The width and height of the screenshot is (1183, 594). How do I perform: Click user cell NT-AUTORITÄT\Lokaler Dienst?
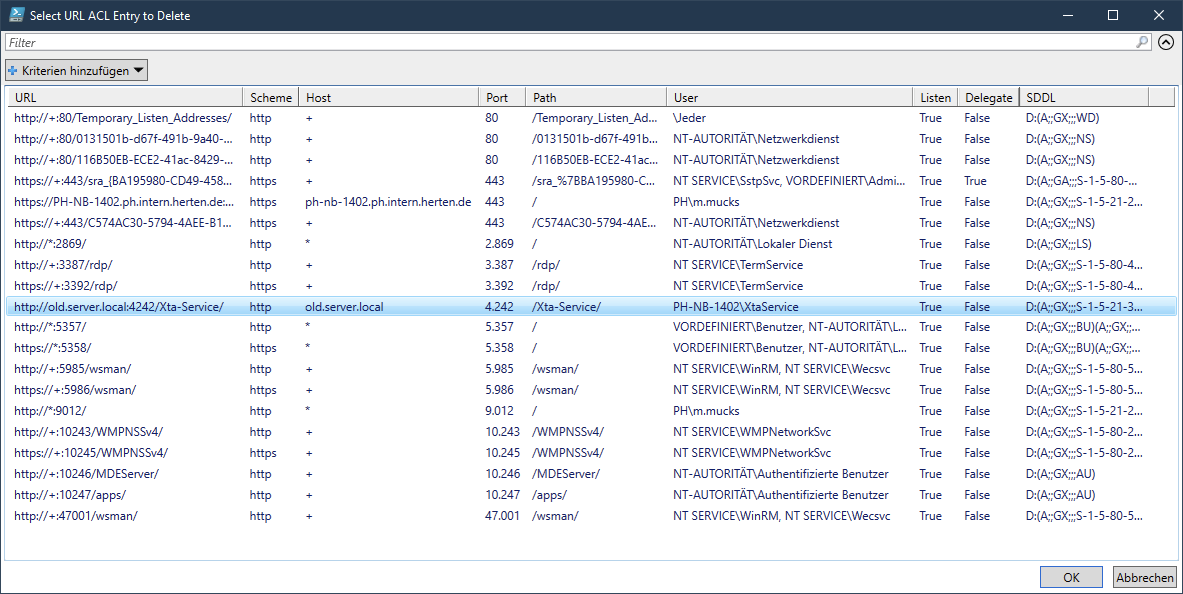coord(753,244)
